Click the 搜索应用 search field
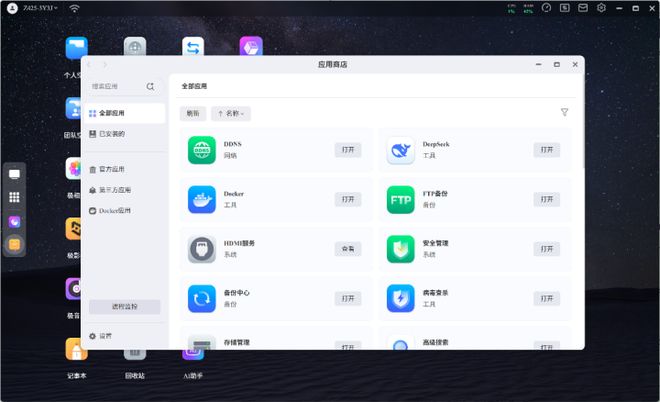Viewport: 660px width, 402px height. tap(117, 87)
